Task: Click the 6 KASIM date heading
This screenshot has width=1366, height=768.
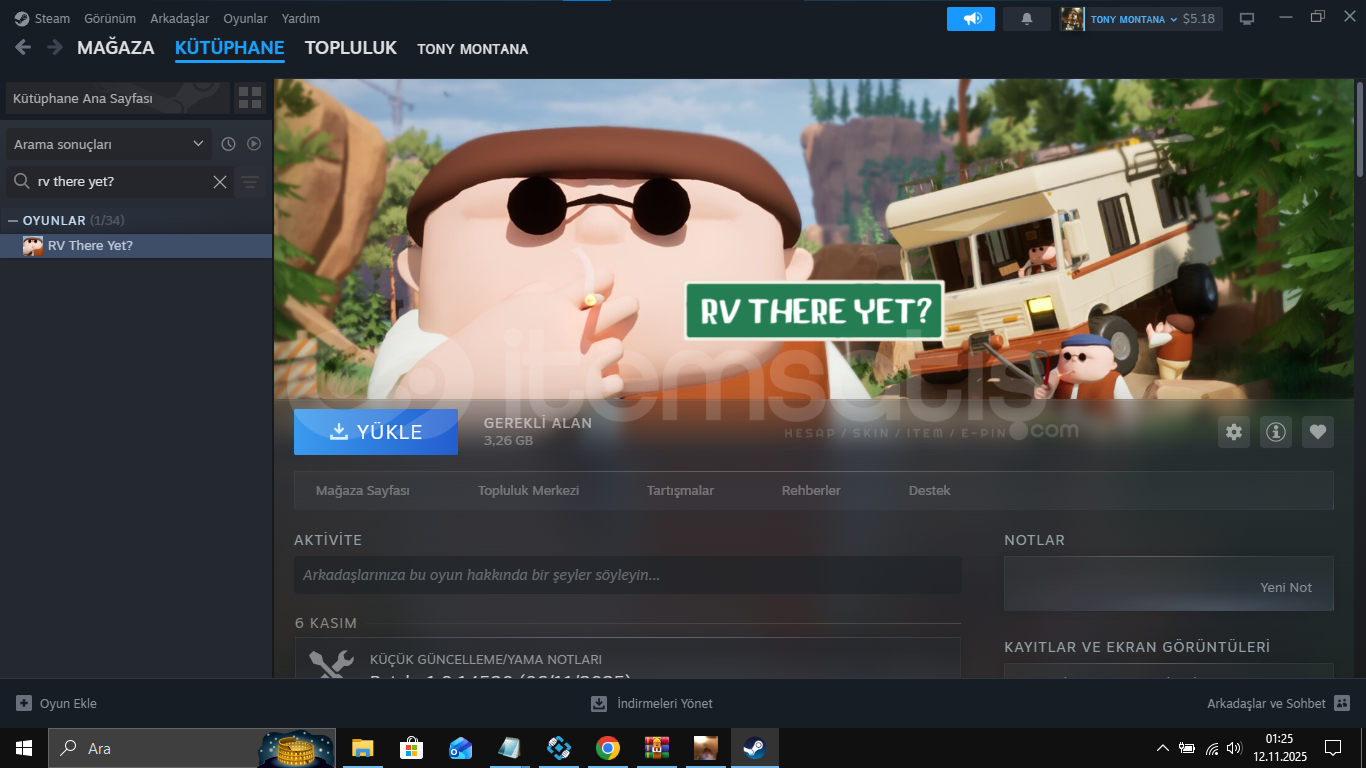Action: 326,623
